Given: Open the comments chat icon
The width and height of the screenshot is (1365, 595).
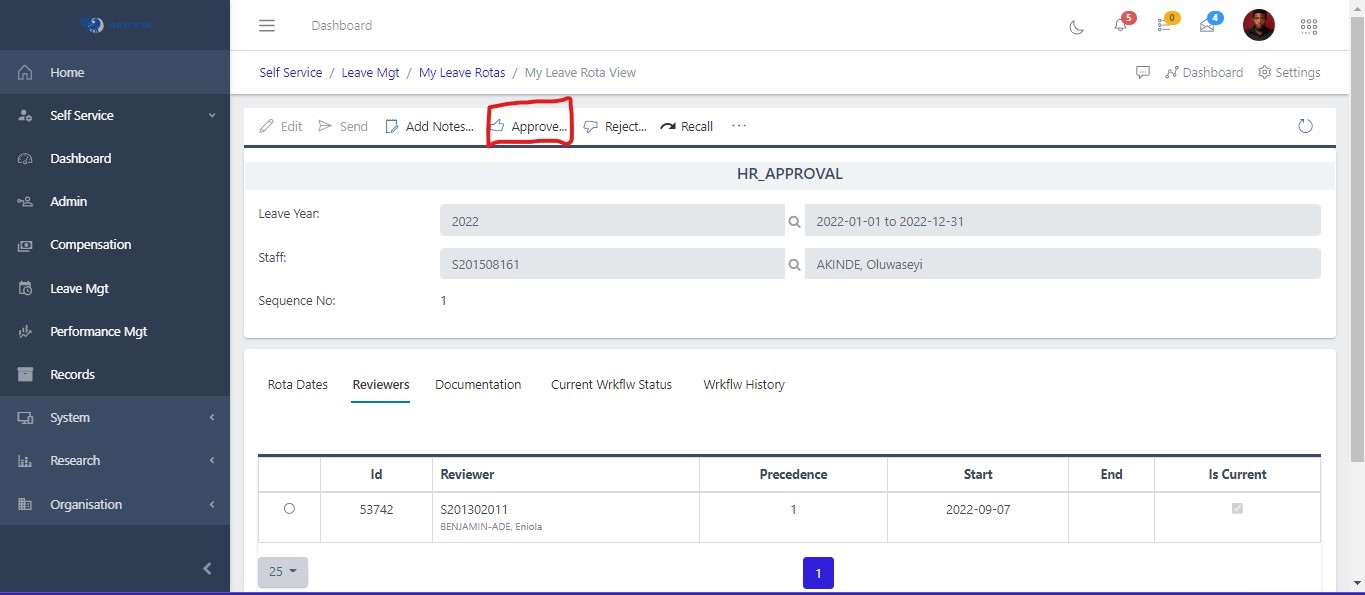Looking at the screenshot, I should click(x=1142, y=73).
